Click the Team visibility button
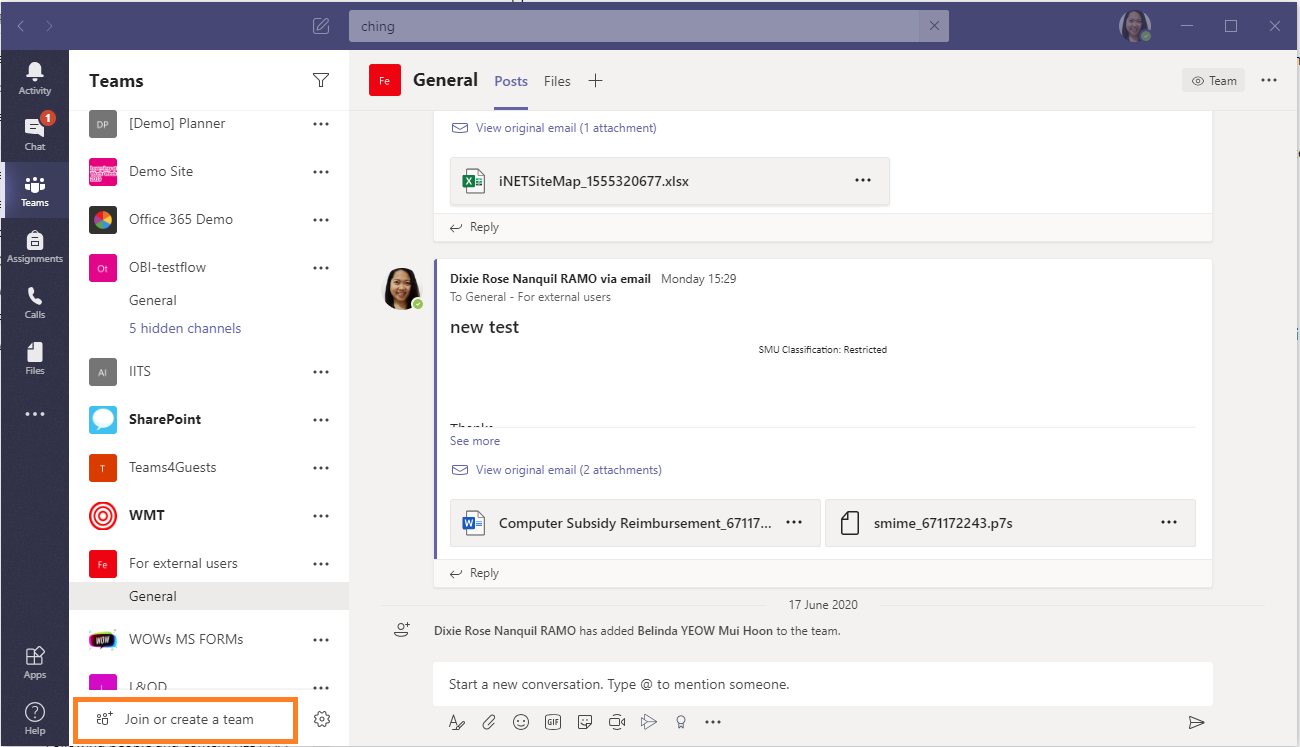This screenshot has height=747, width=1300. 1214,81
